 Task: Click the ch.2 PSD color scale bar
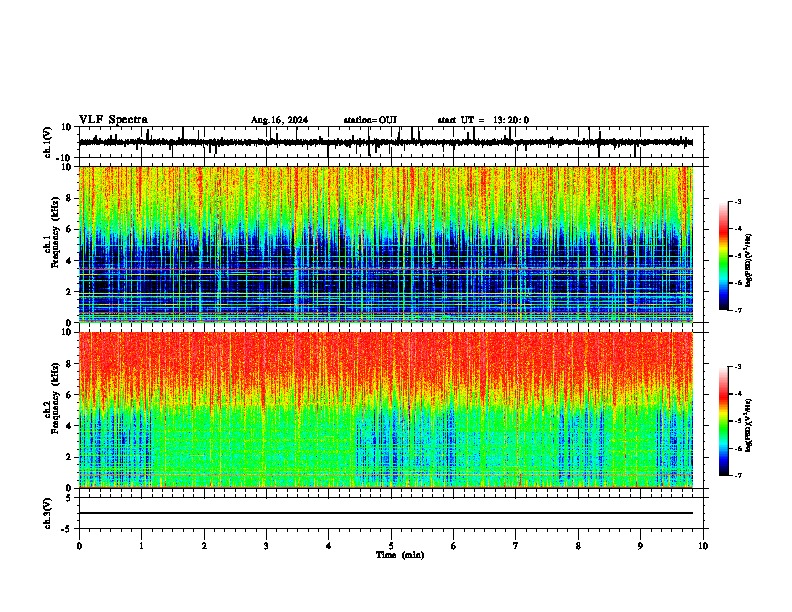pos(724,421)
